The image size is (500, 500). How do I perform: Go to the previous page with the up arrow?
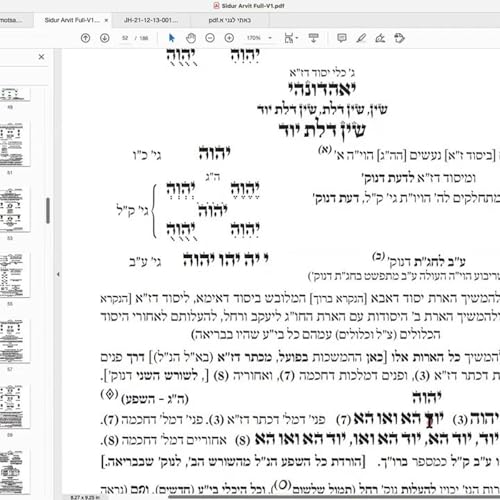(x=86, y=38)
